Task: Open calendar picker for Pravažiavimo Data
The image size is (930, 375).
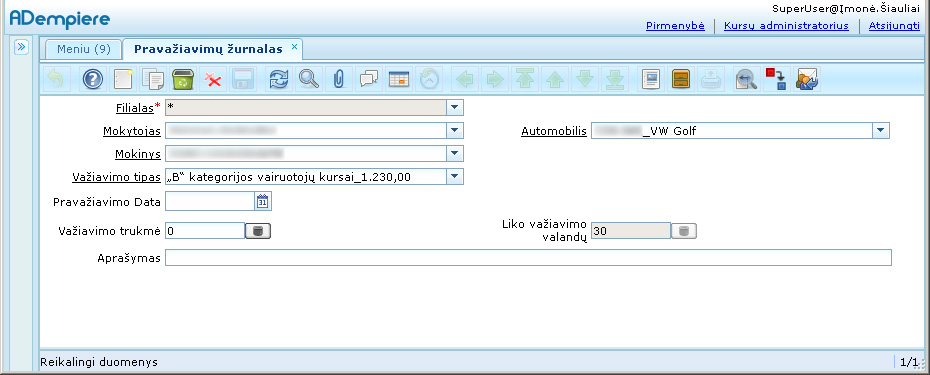Action: tap(263, 202)
